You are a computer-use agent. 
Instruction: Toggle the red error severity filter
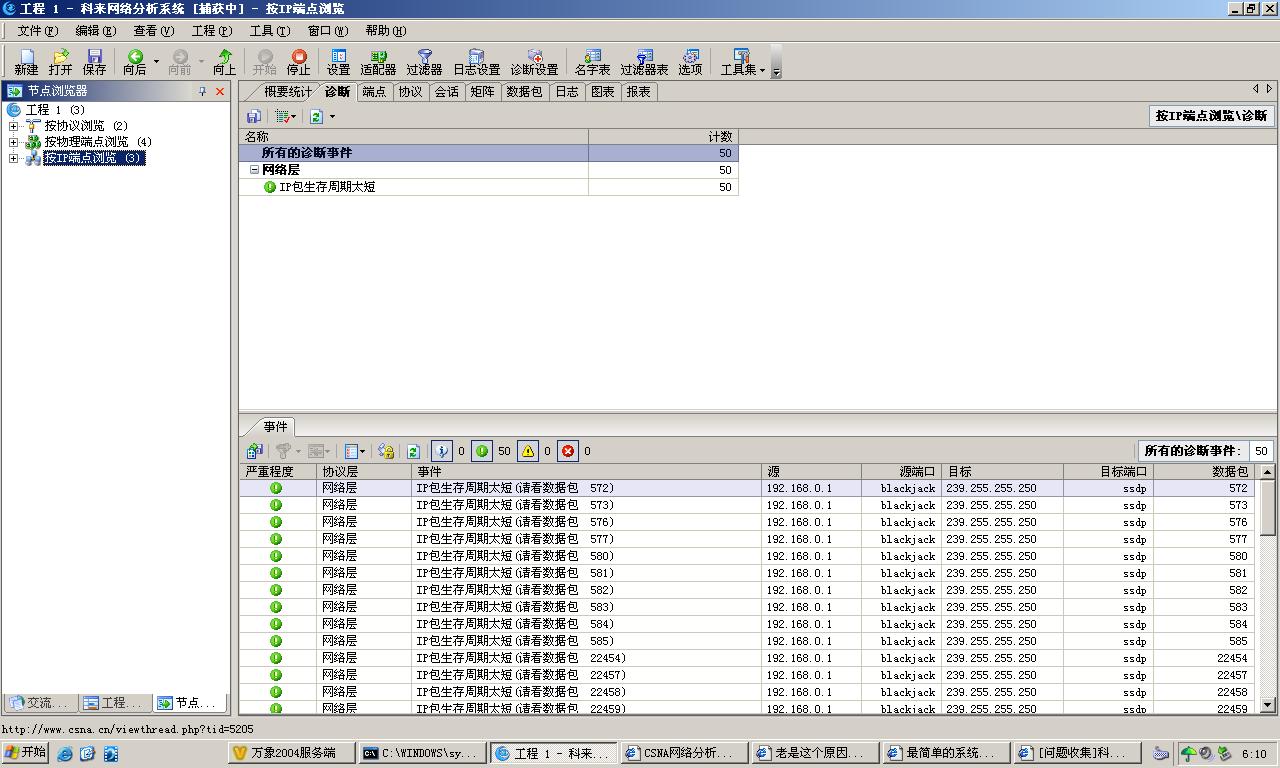[568, 451]
